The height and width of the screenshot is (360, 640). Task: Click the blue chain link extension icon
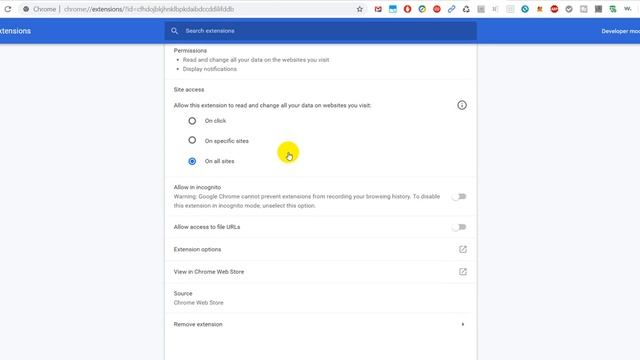[x=451, y=9]
